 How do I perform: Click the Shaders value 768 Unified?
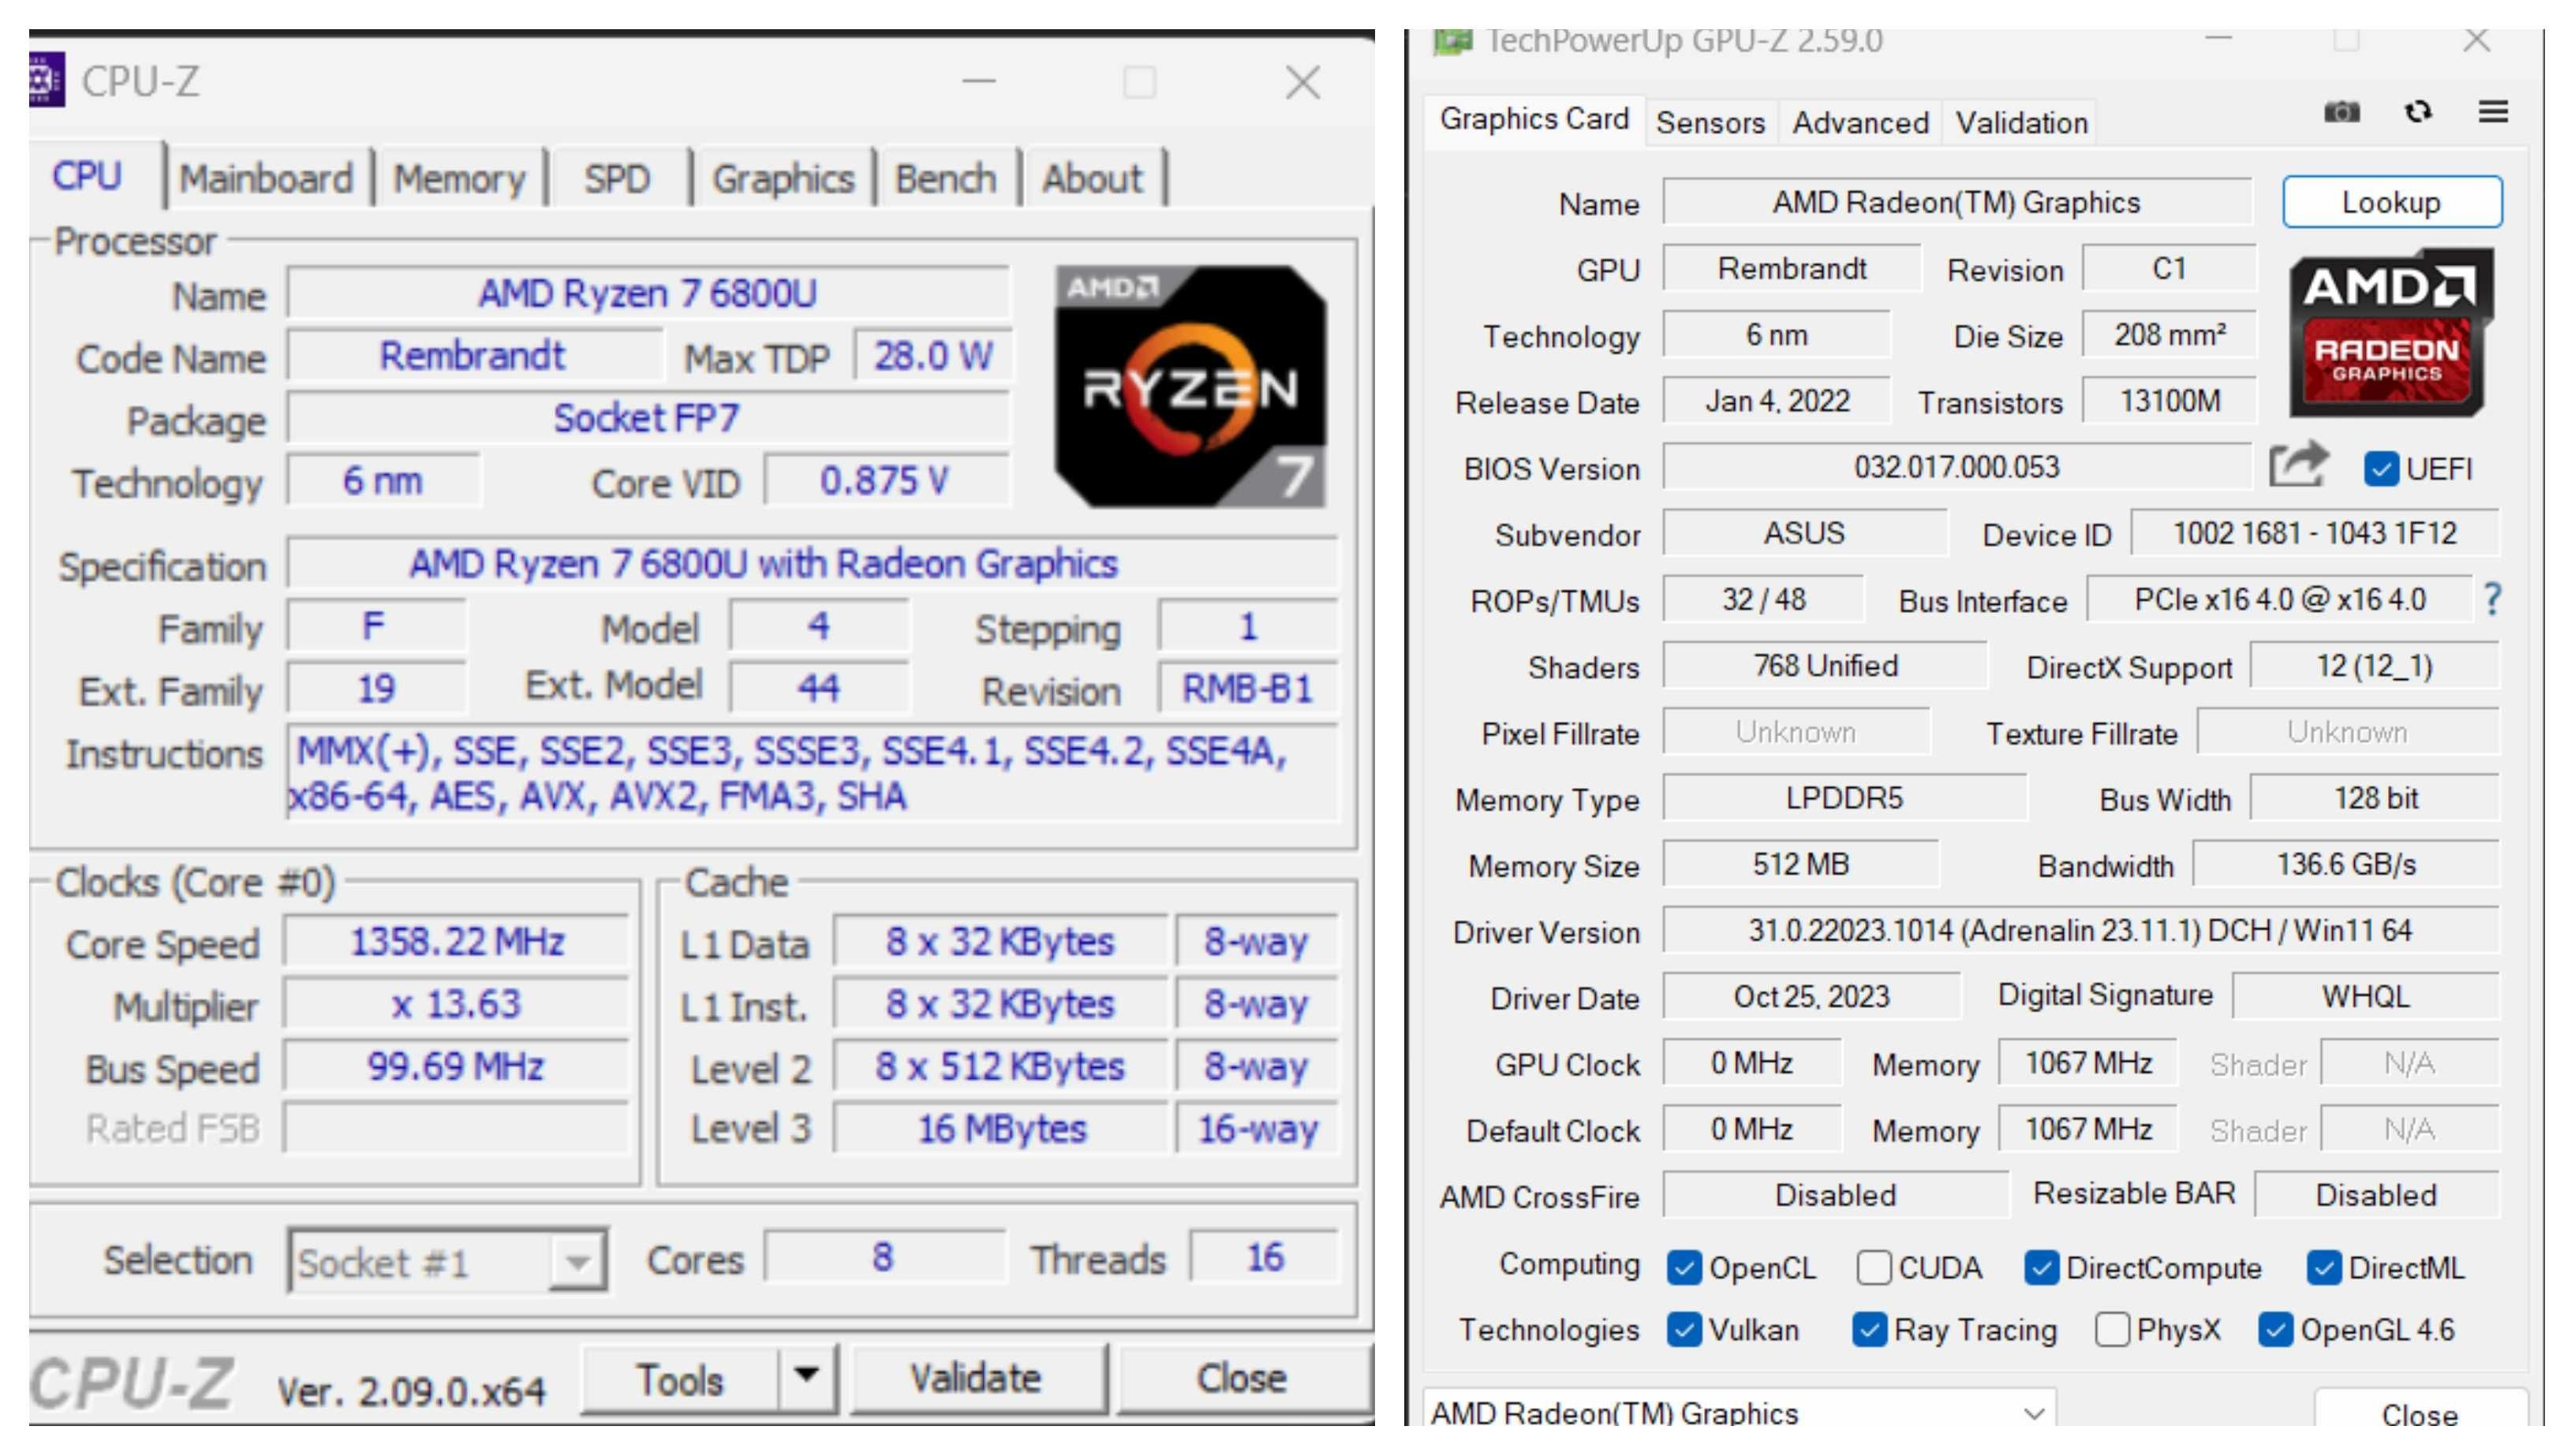click(x=1825, y=666)
